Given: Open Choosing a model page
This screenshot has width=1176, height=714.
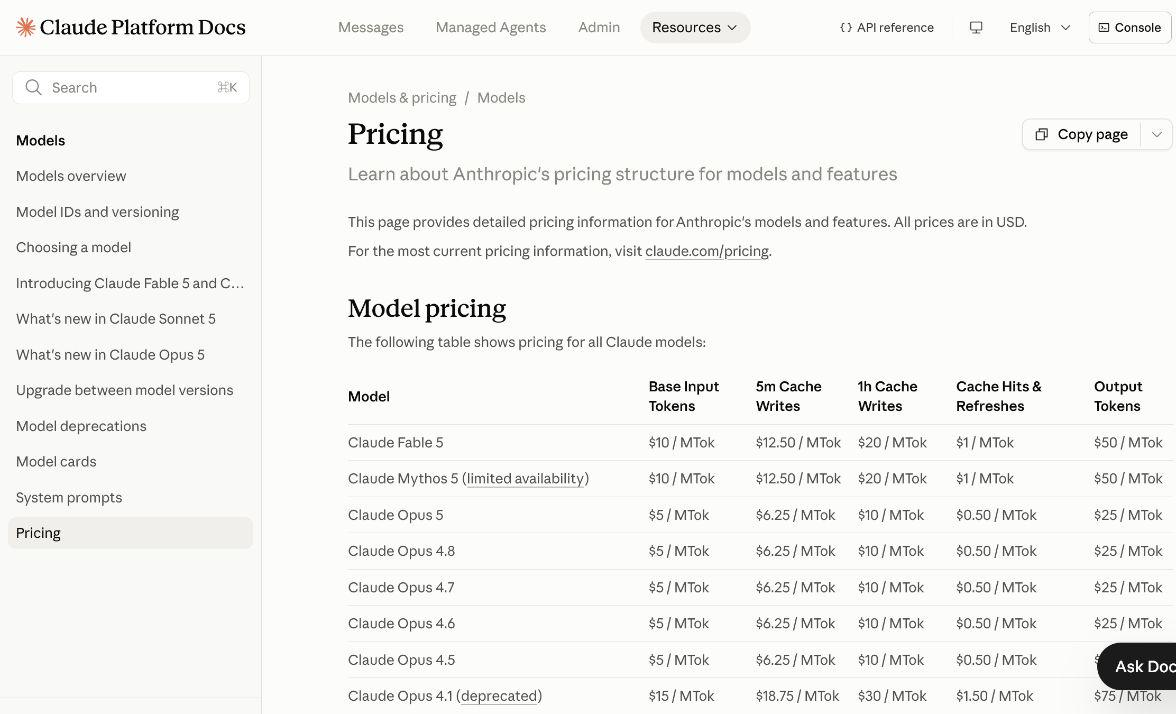Looking at the screenshot, I should click(x=74, y=248).
